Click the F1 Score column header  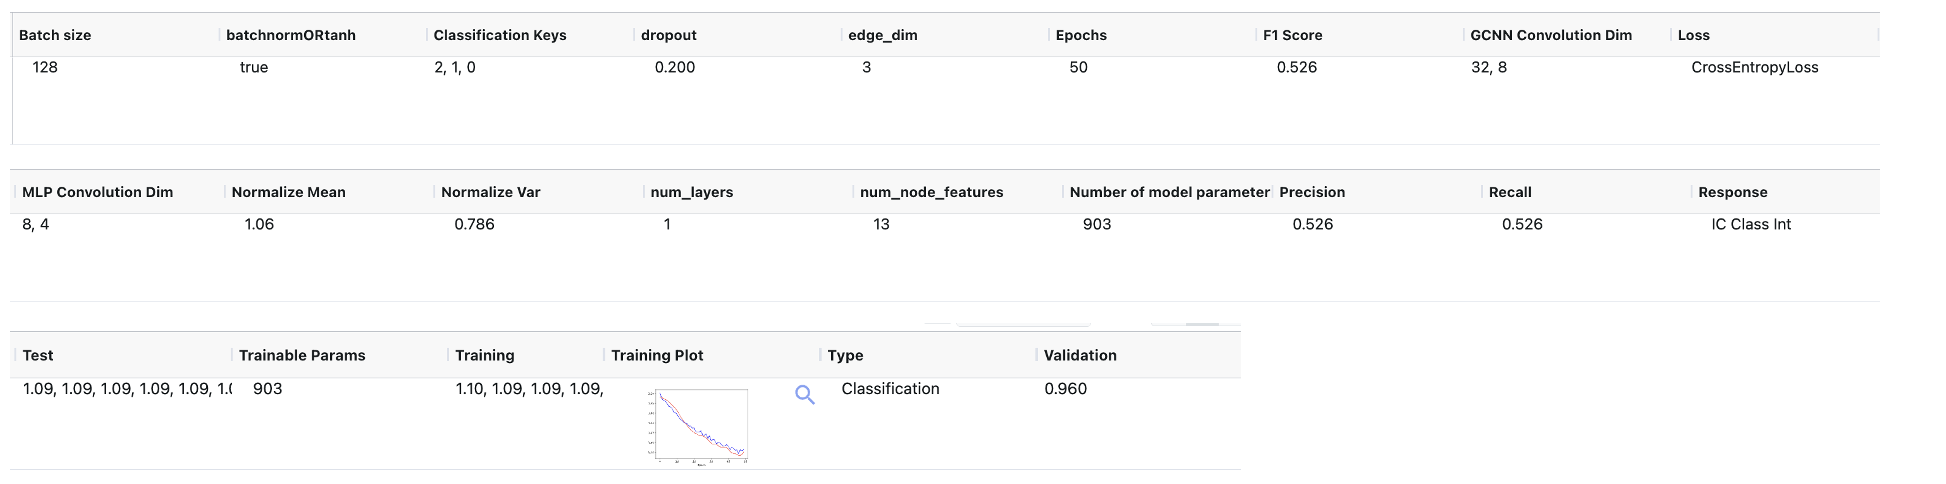point(1292,35)
